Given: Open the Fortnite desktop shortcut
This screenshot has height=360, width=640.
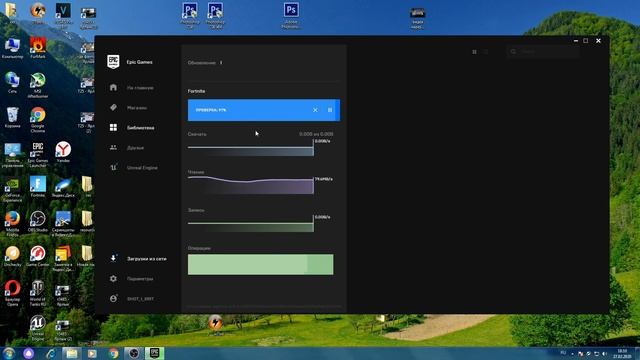Looking at the screenshot, I should [38, 187].
